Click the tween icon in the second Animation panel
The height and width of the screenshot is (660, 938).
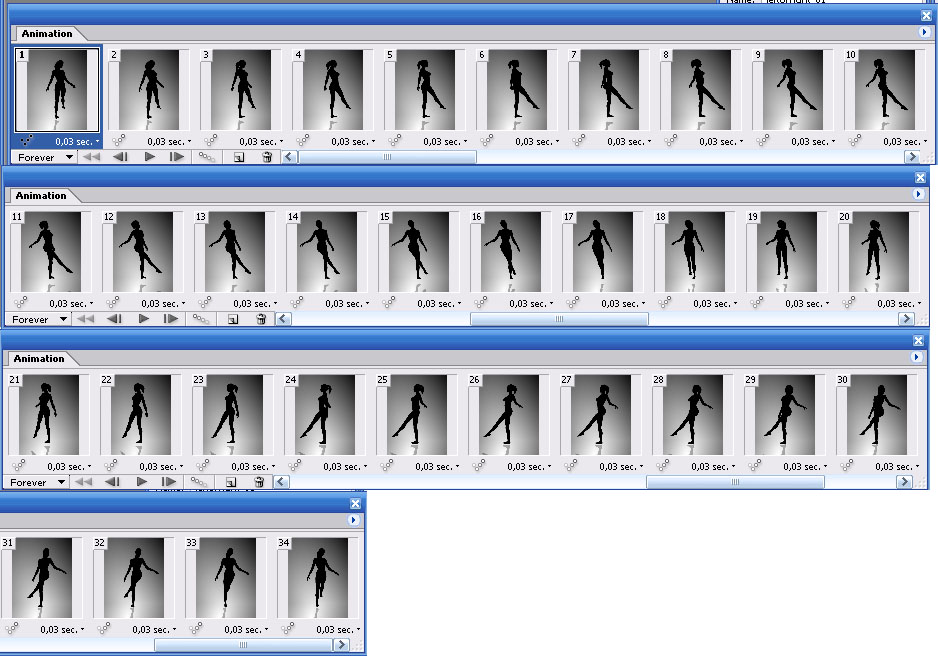coord(200,319)
